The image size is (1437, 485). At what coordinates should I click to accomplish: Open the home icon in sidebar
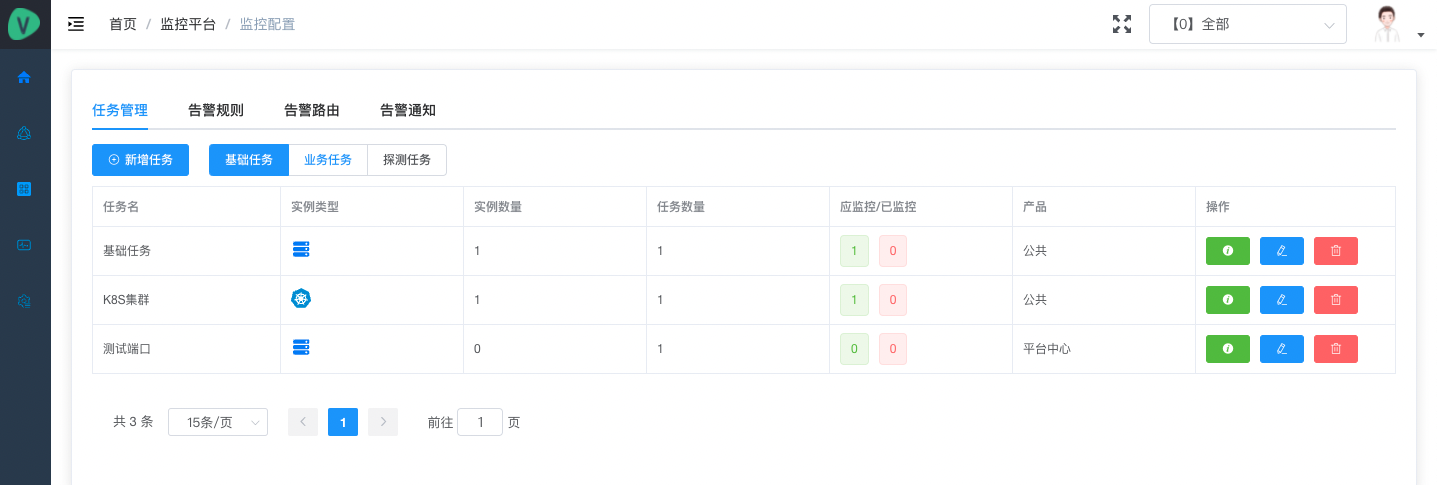pos(24,77)
